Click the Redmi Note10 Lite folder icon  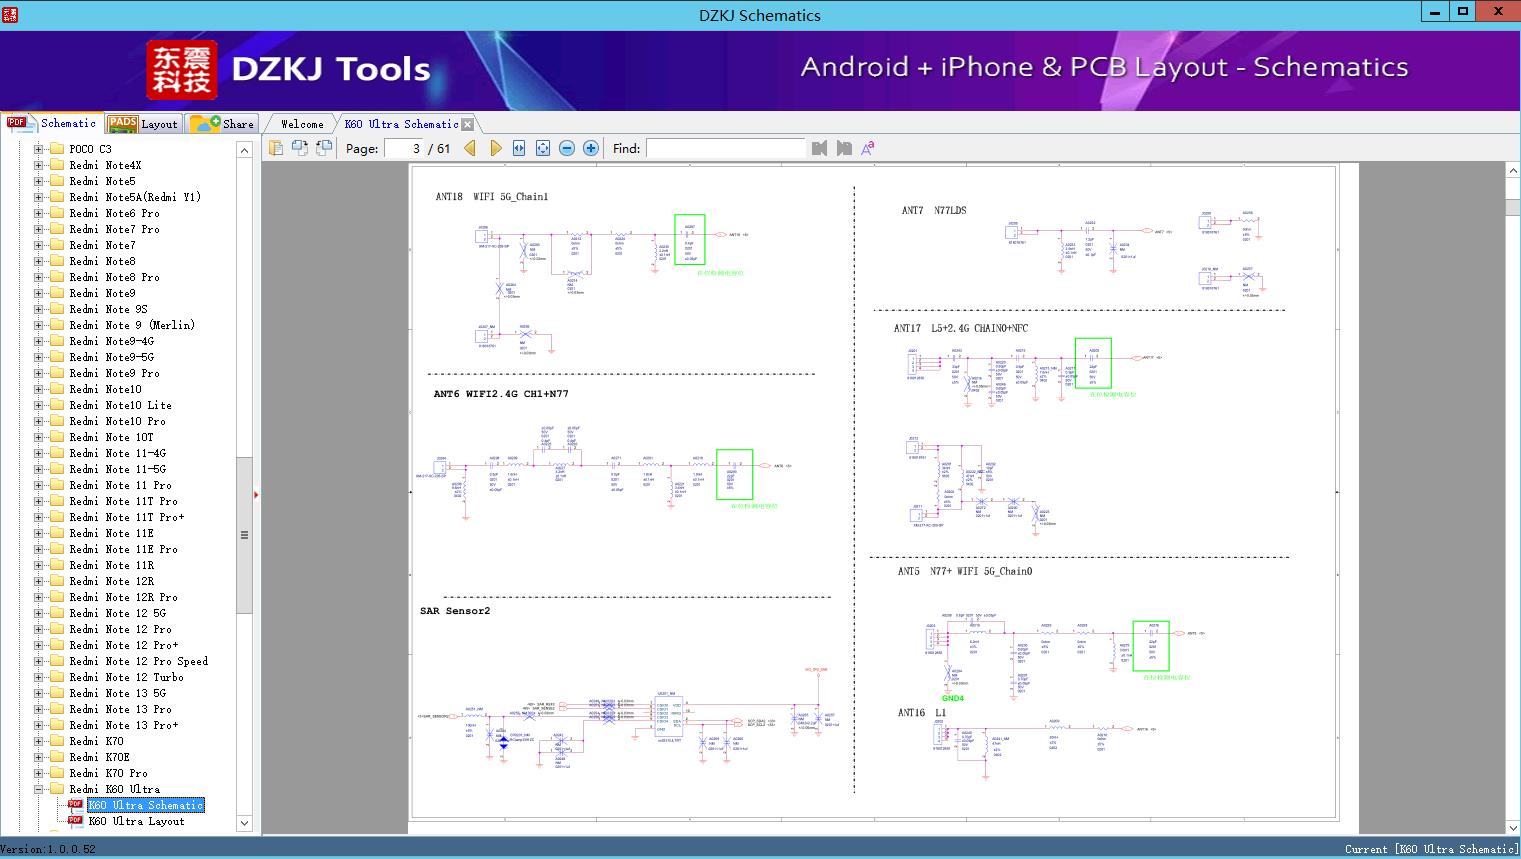pyautogui.click(x=57, y=405)
